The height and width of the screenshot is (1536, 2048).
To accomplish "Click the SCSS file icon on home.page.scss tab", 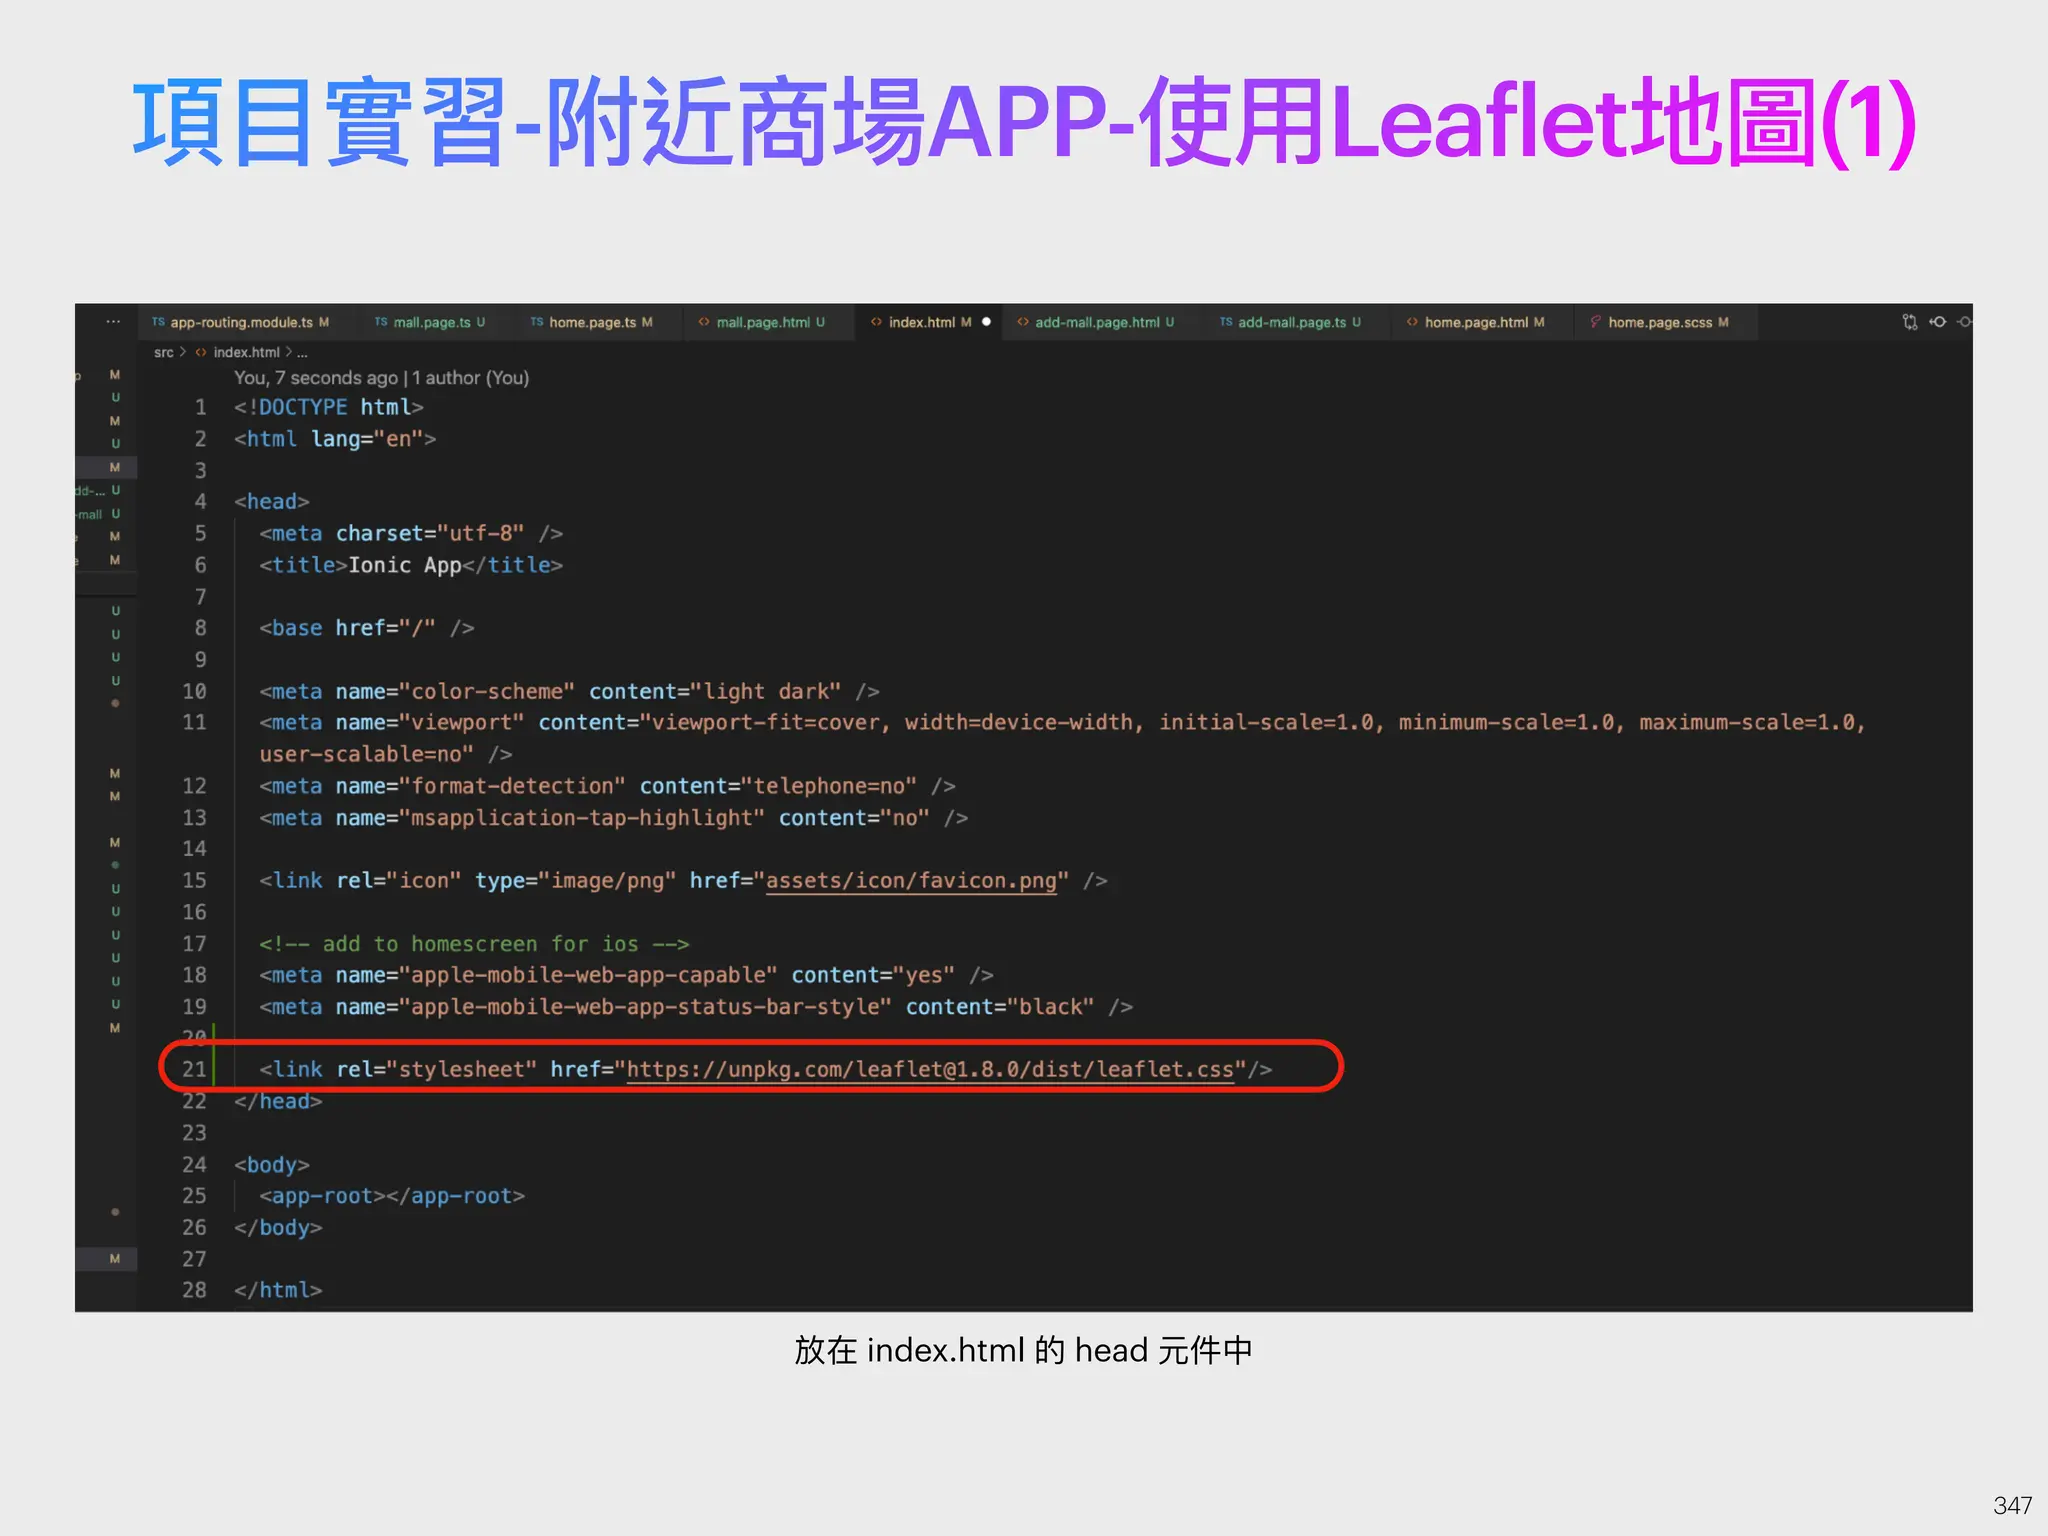I will tap(1596, 322).
